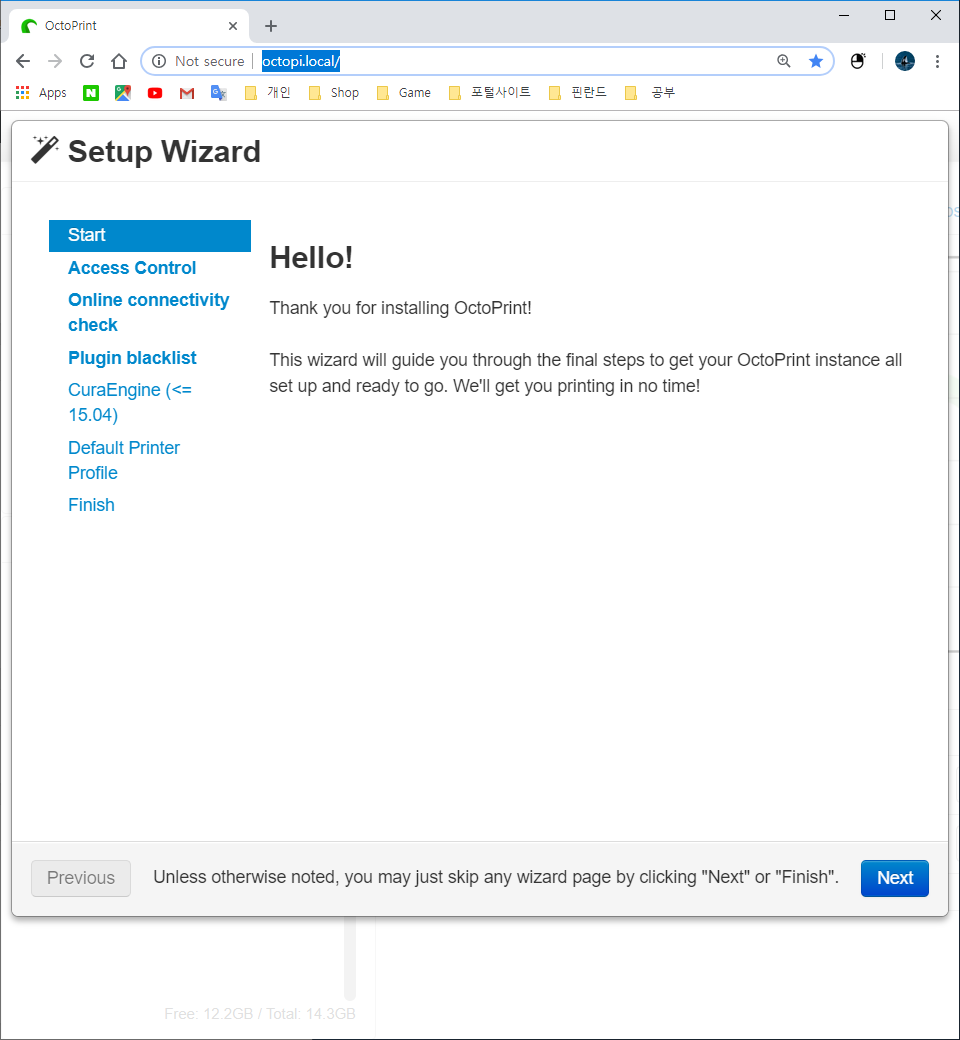Open the 공부 bookmark folder
The height and width of the screenshot is (1040, 960).
click(x=650, y=93)
